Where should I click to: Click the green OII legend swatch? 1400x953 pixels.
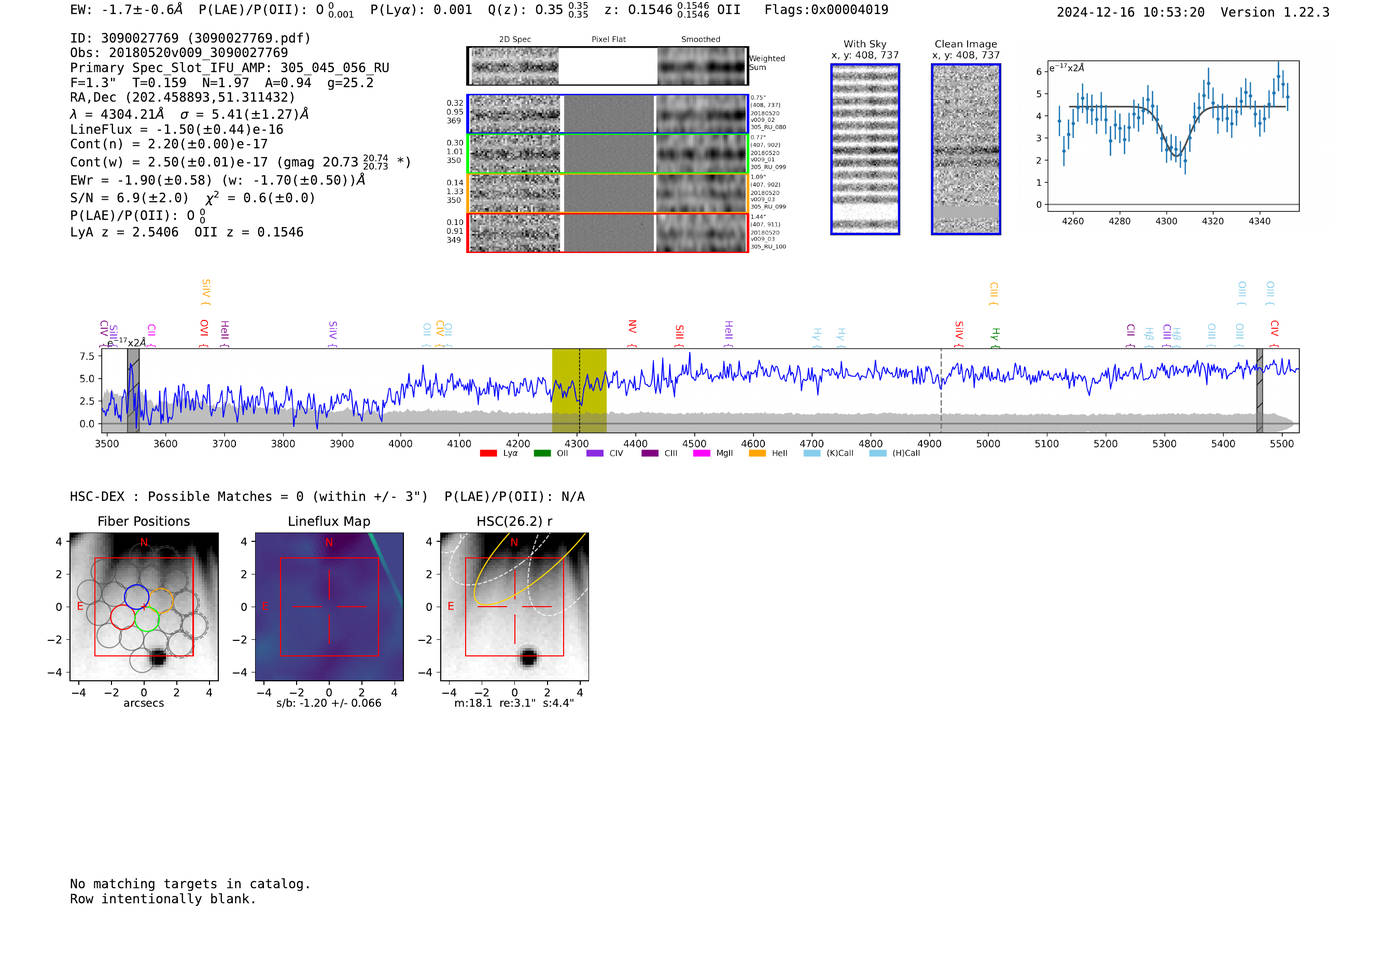(x=542, y=454)
